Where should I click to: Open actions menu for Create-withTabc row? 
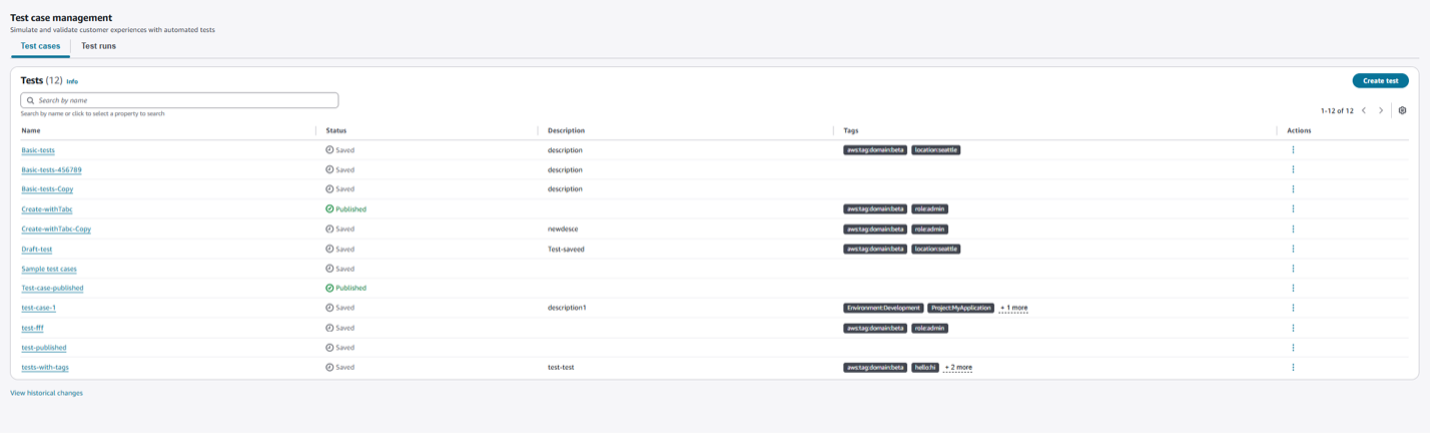point(1293,209)
